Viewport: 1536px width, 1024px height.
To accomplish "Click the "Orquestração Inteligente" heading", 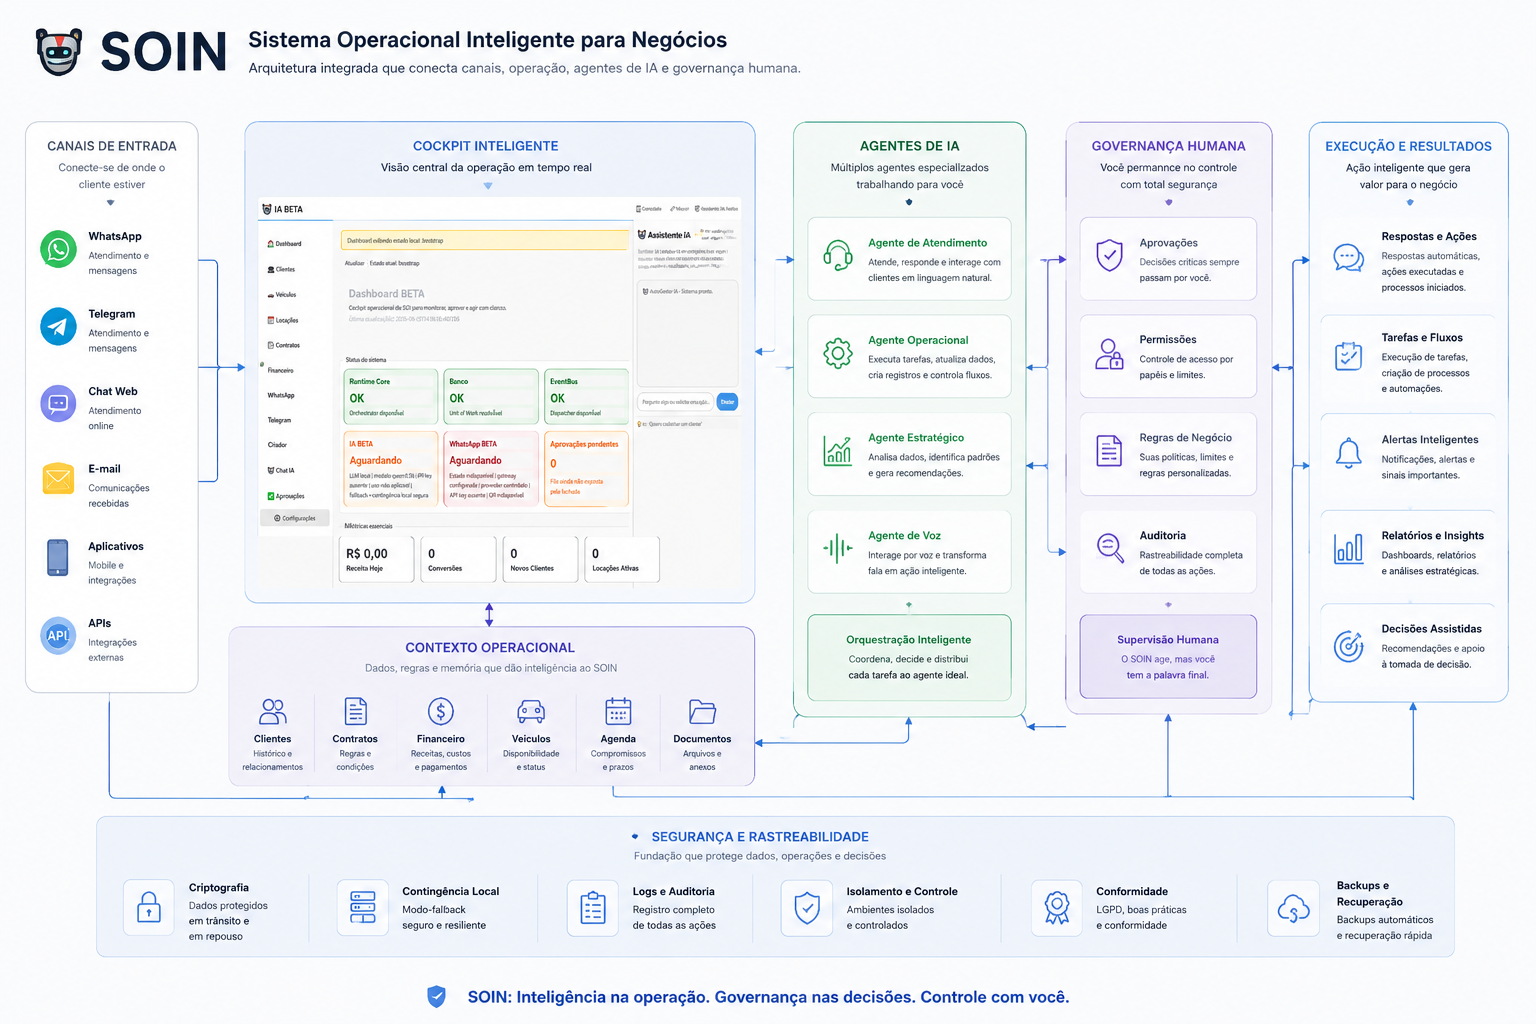I will (x=909, y=640).
